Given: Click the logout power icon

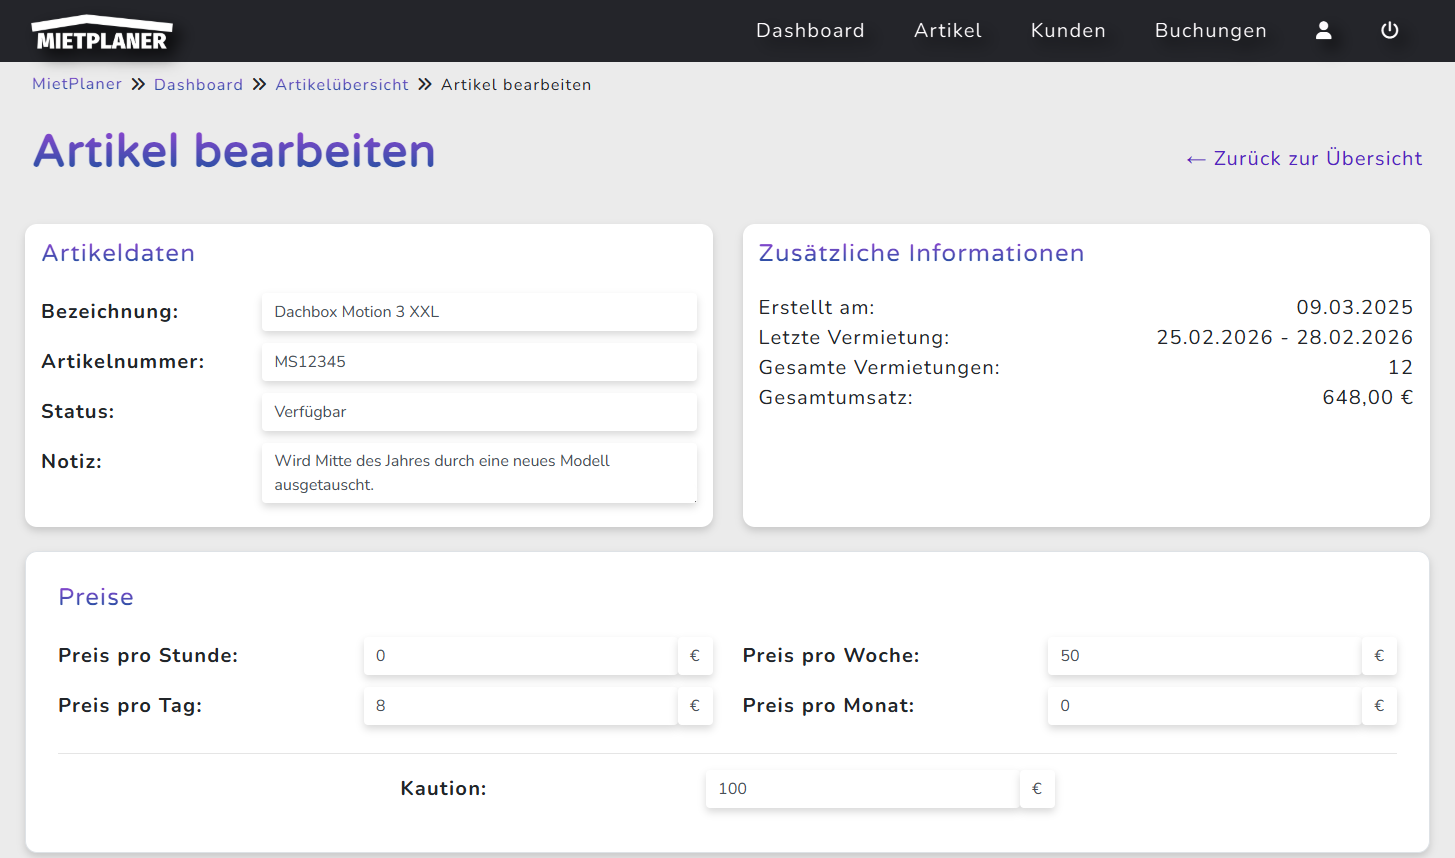Looking at the screenshot, I should pos(1390,31).
